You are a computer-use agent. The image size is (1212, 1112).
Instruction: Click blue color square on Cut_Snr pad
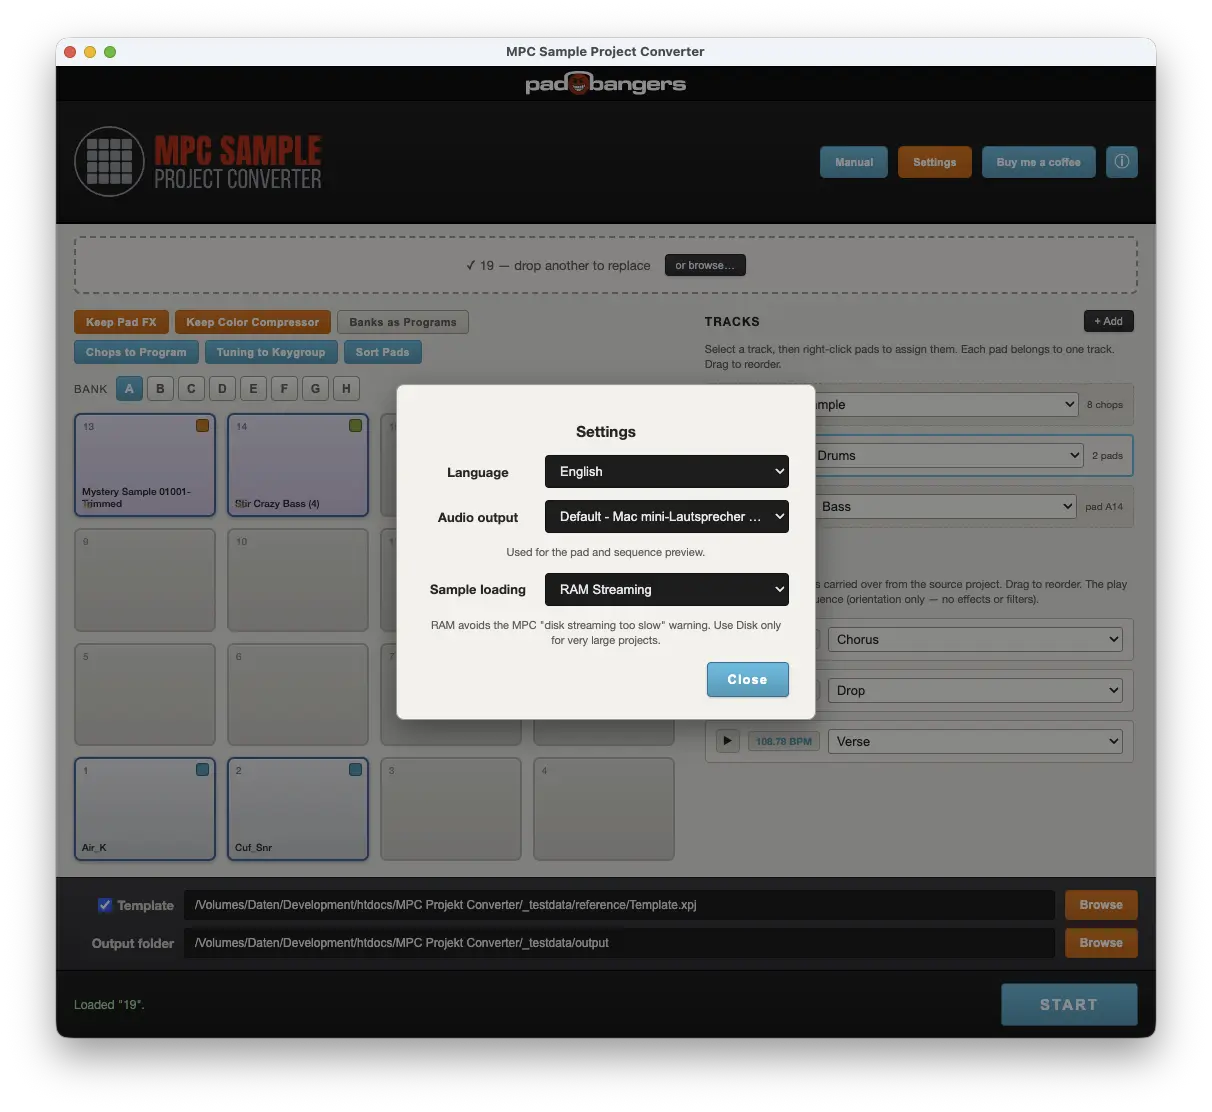point(355,770)
